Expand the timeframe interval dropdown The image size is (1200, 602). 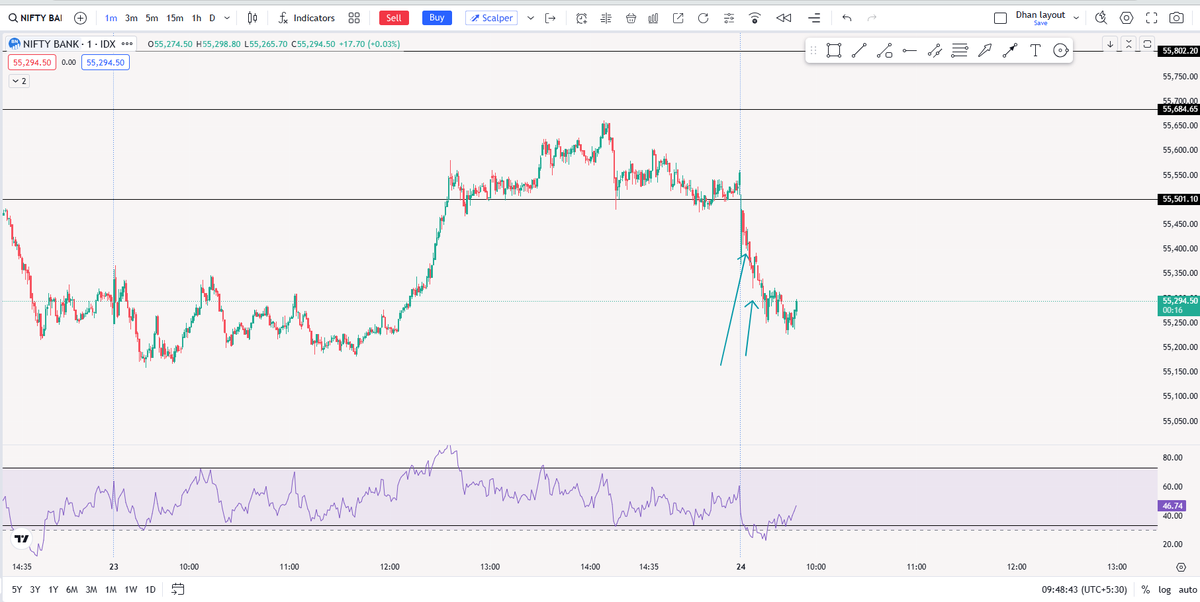pyautogui.click(x=229, y=18)
